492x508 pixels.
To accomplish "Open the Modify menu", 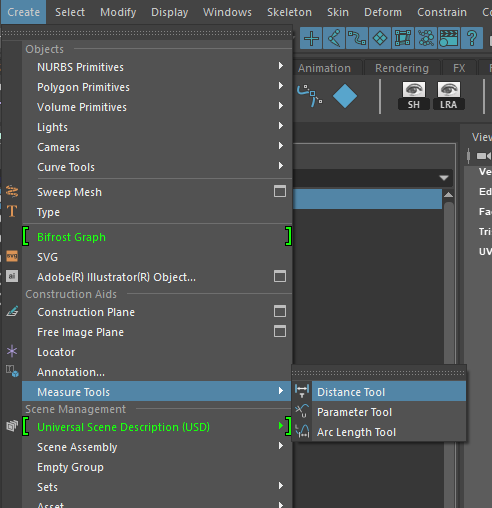I will click(x=118, y=12).
